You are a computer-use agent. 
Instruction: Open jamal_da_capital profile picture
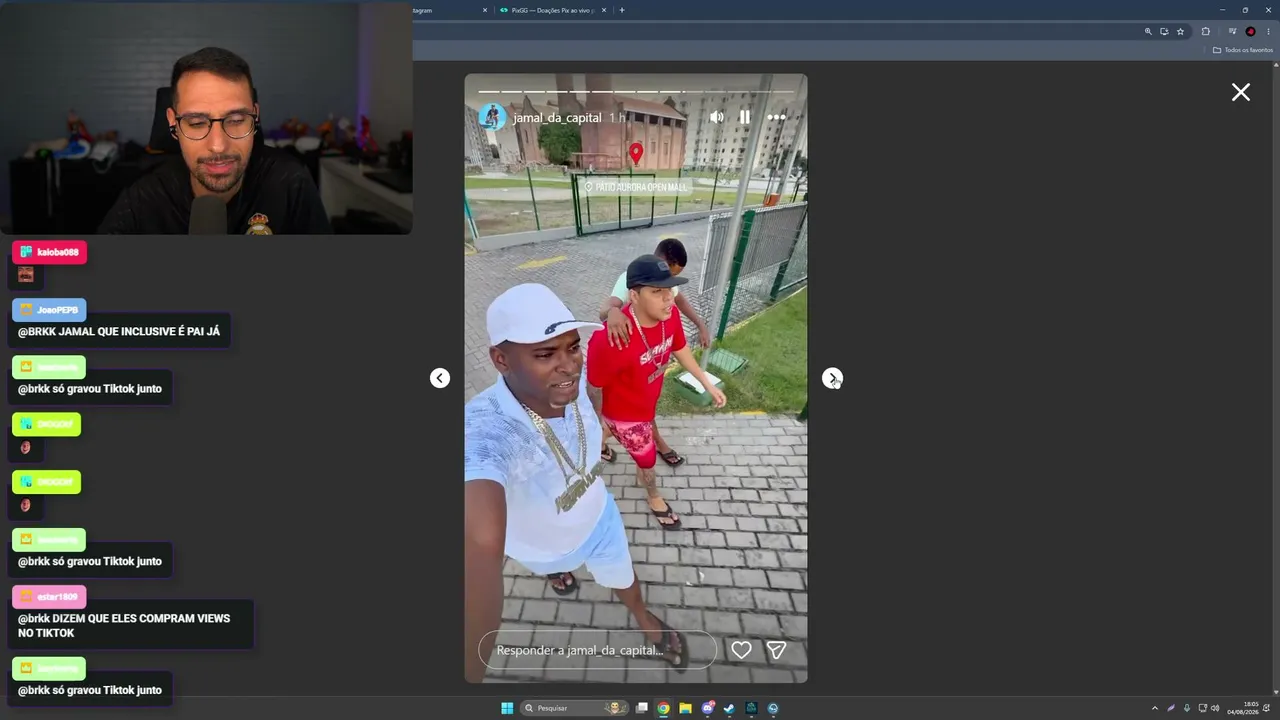[492, 117]
